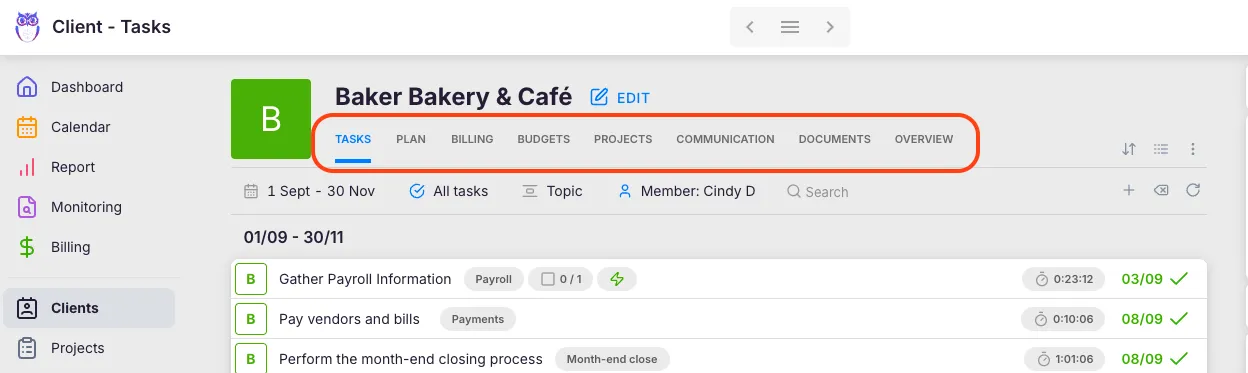Mark Gather Payroll Information as done checkmark
Screen dimensions: 1248x373
1179,279
